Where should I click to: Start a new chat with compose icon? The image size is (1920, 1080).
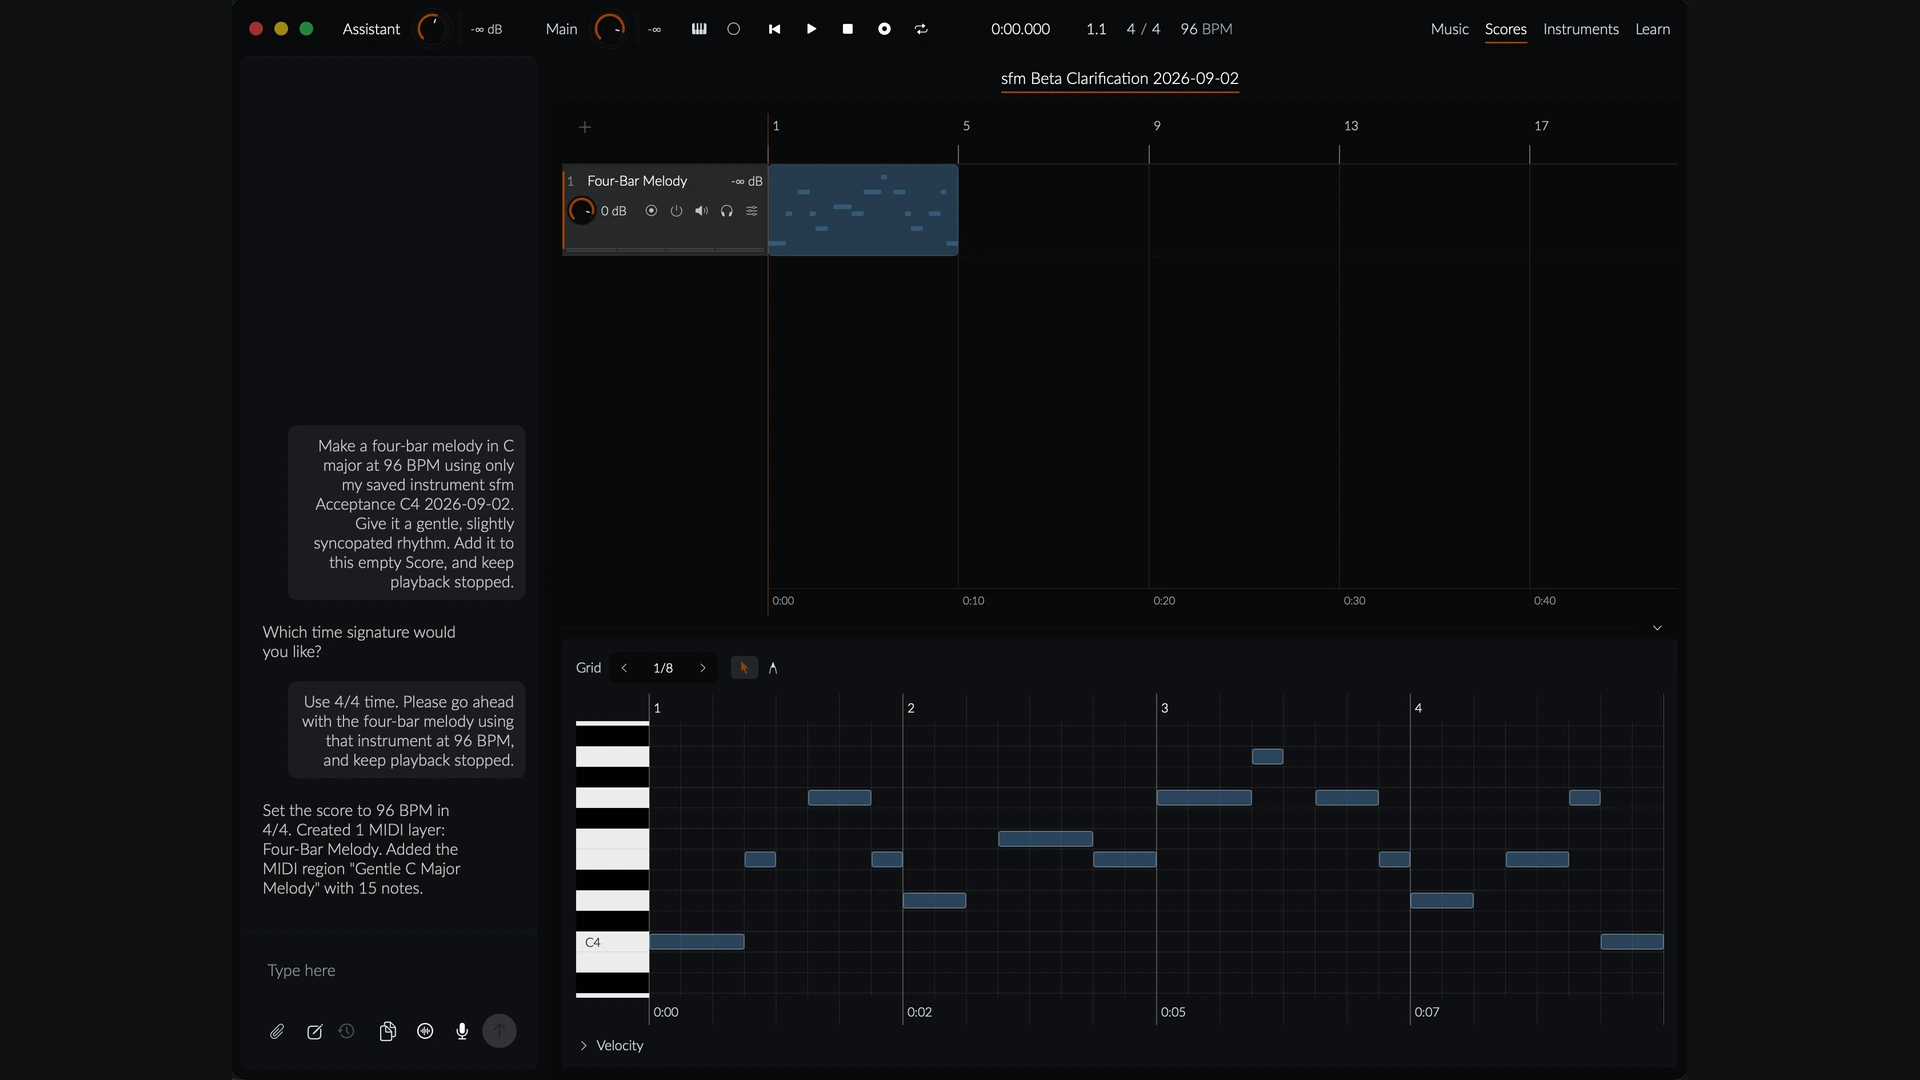point(314,1031)
